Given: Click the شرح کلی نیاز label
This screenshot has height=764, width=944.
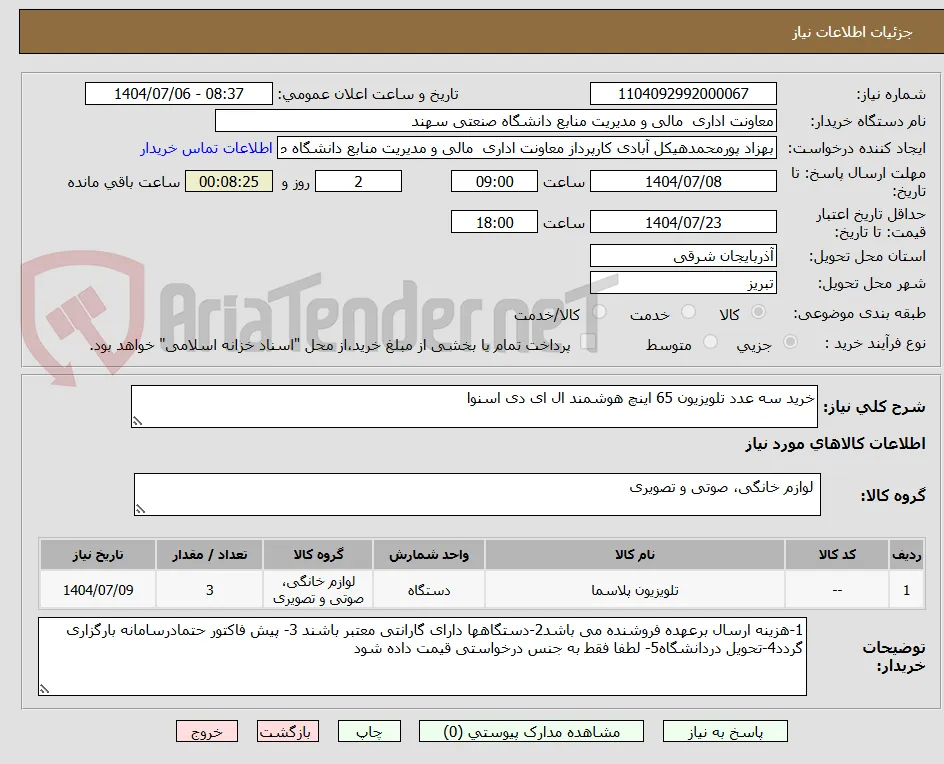Looking at the screenshot, I should click(874, 407).
